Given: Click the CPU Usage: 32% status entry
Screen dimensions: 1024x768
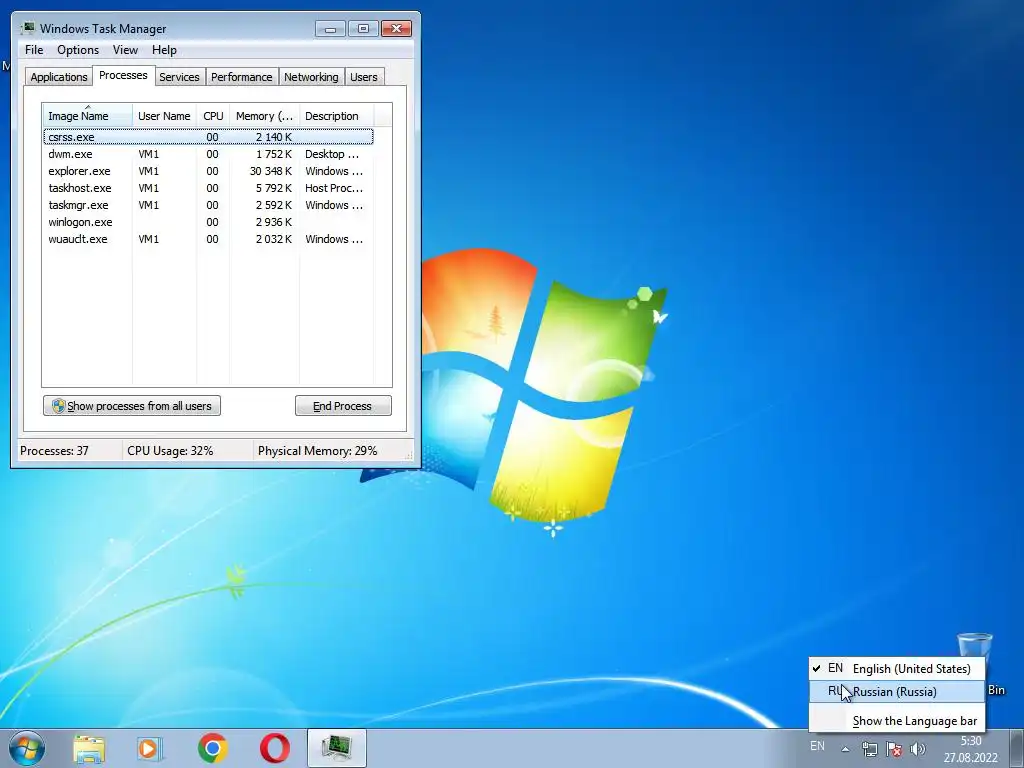Looking at the screenshot, I should (170, 451).
